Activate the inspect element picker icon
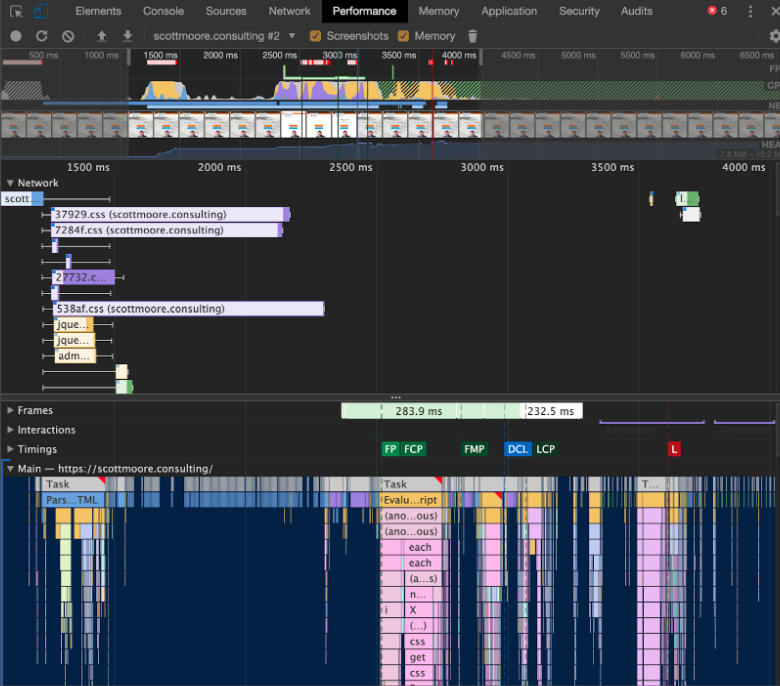The height and width of the screenshot is (686, 780). (16, 11)
